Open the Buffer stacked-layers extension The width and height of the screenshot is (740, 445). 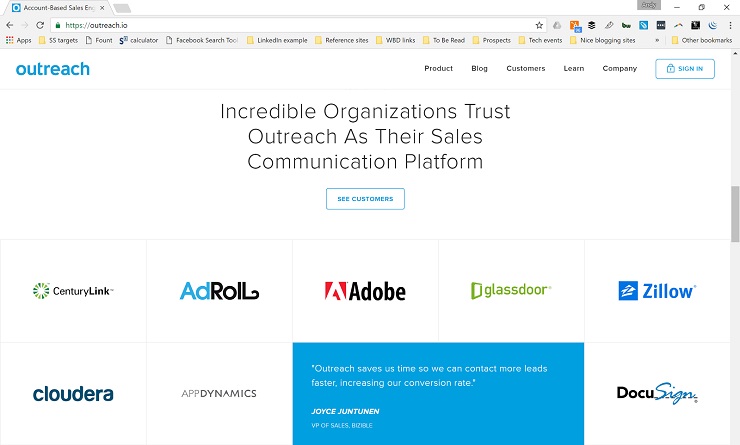click(x=592, y=25)
